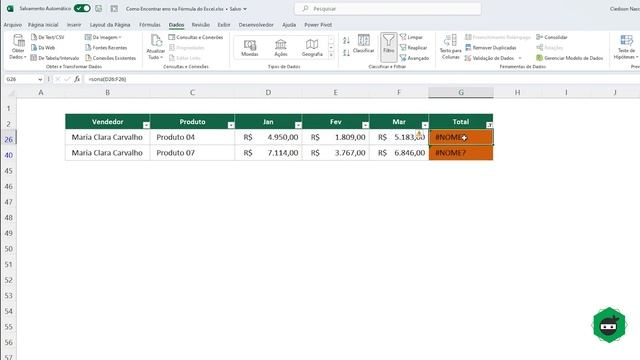Expand Validação de Dados dropdown arrow

(x=520, y=58)
